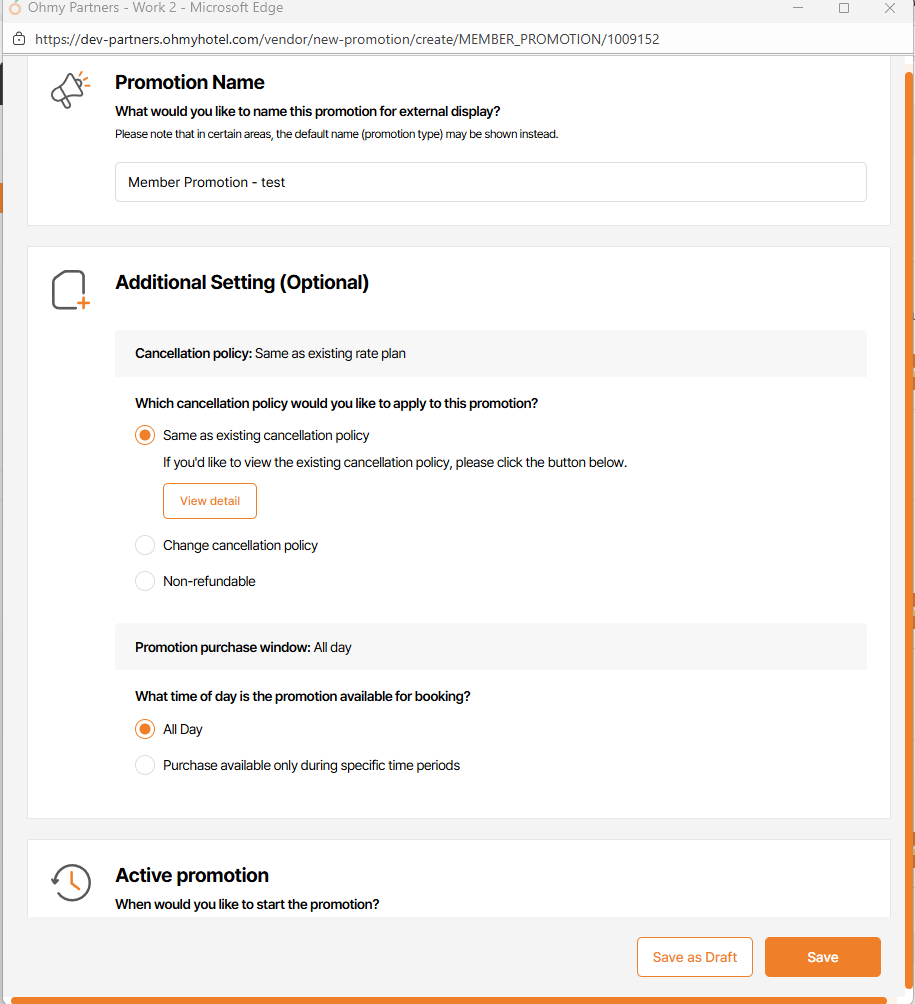
Task: Click the vertical orange scrollbar
Action: (x=909, y=500)
